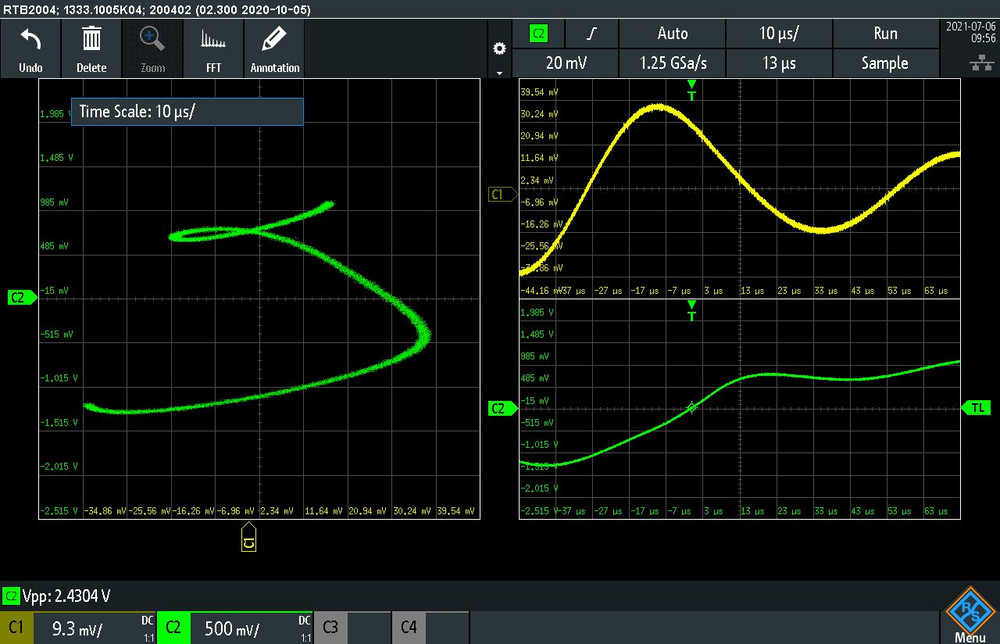Click trigger position T marker on yellow plot
The width and height of the screenshot is (1000, 644).
pos(692,91)
